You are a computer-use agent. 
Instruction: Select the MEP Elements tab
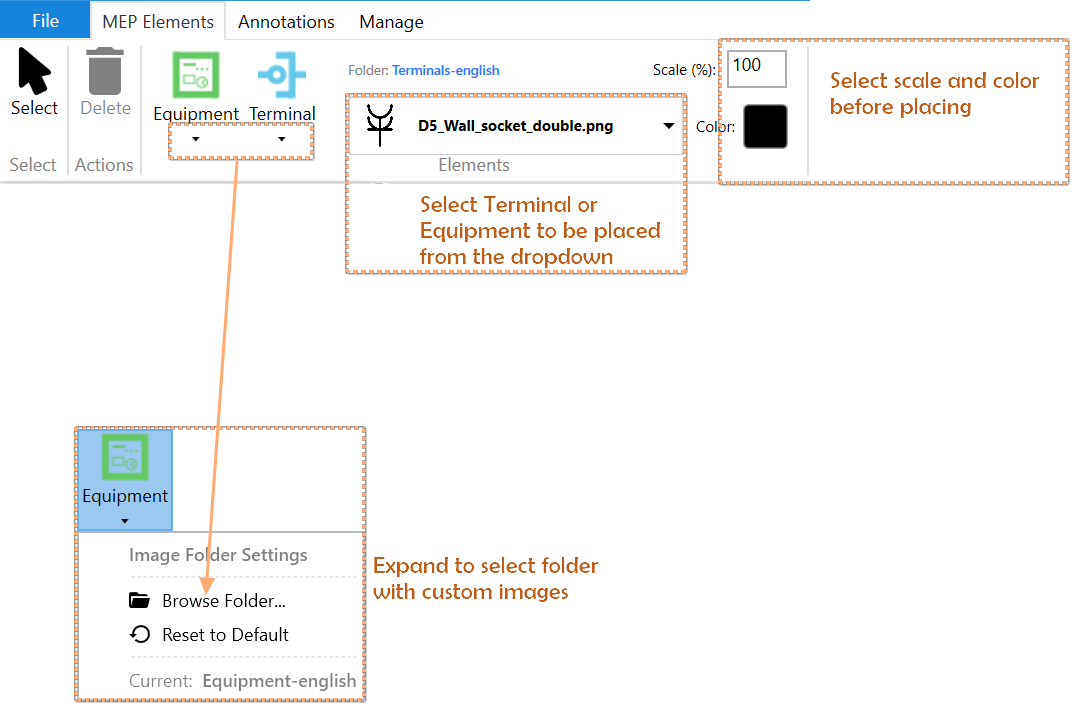click(158, 22)
